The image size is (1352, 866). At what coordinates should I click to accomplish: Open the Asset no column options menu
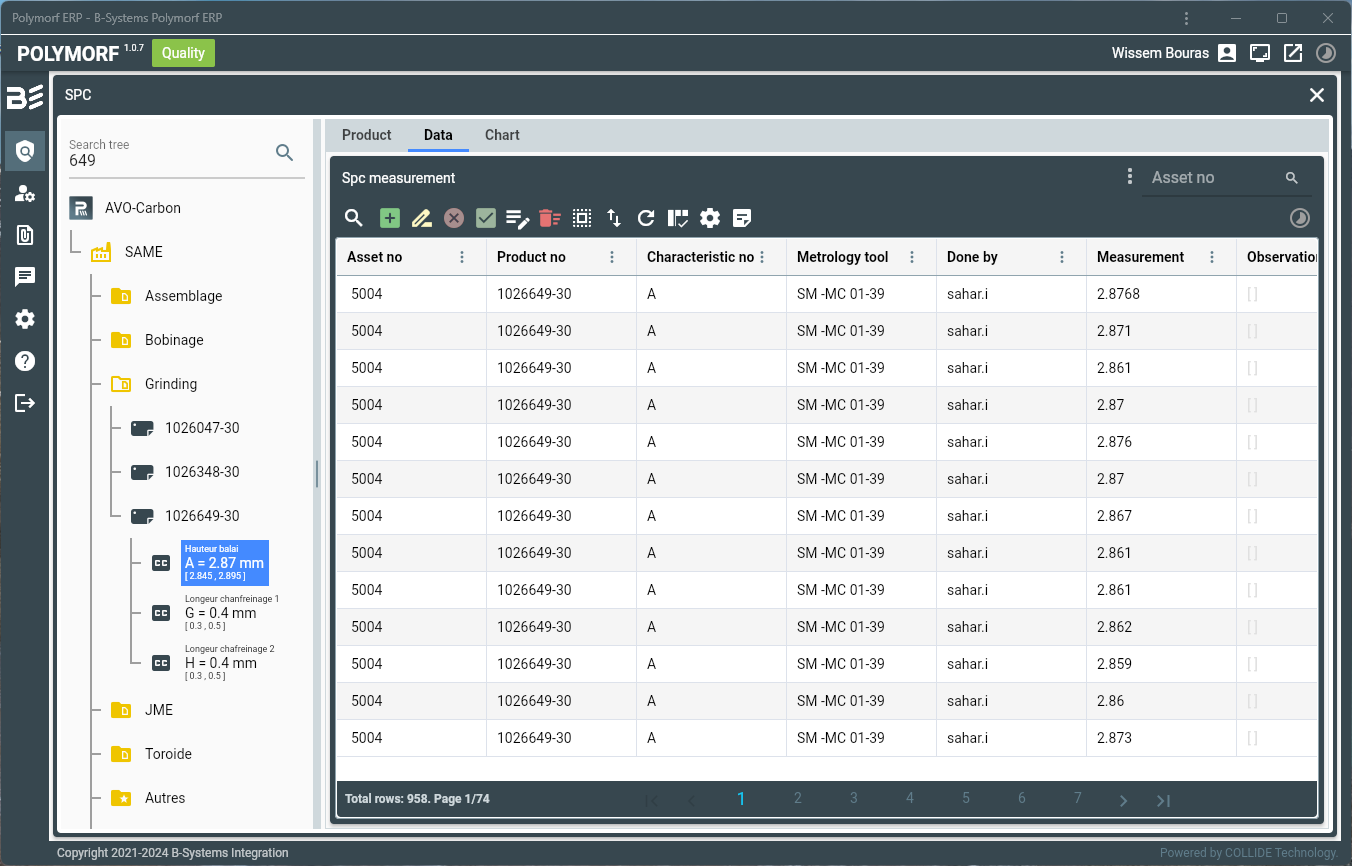pyautogui.click(x=462, y=257)
